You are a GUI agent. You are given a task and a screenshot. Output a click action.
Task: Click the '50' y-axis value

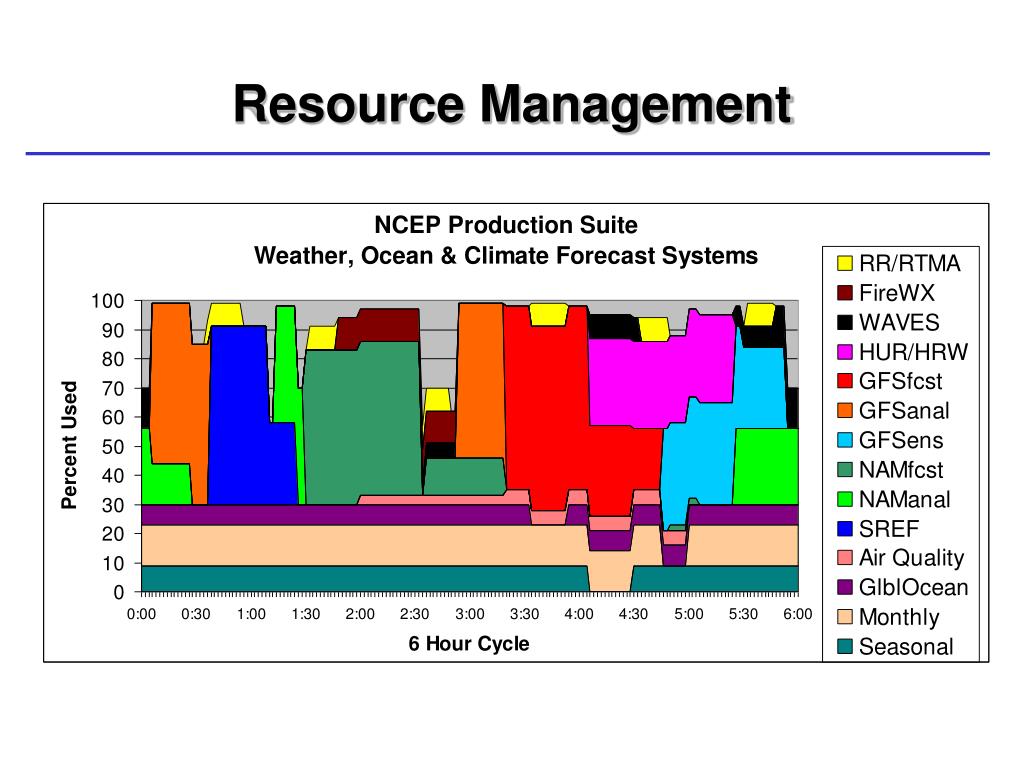tap(112, 447)
